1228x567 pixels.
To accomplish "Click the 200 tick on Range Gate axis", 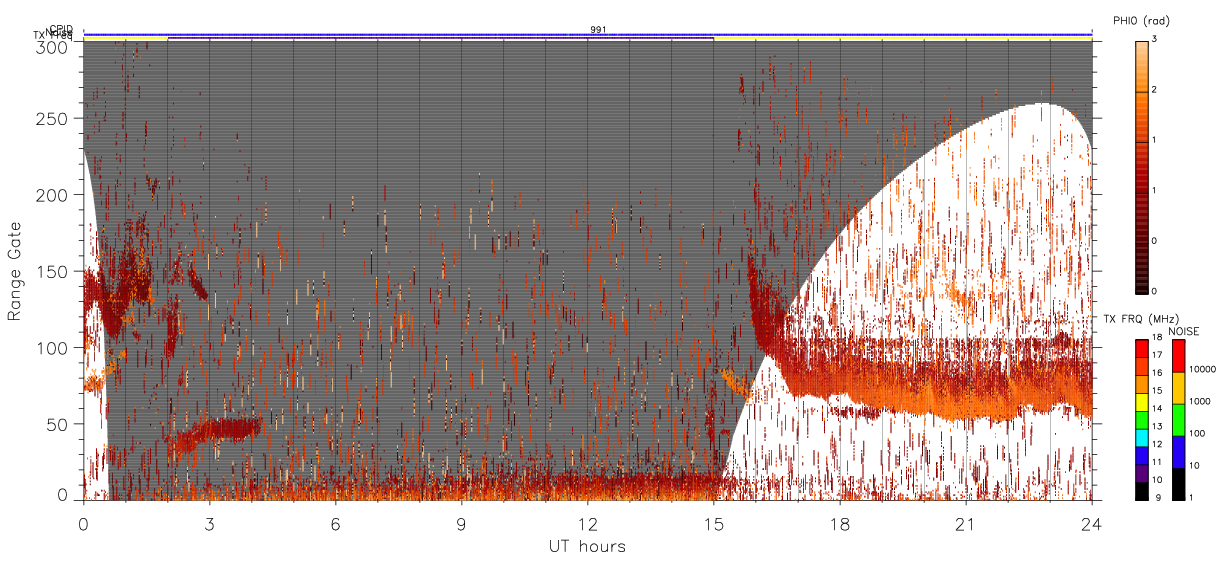I will 53,195.
